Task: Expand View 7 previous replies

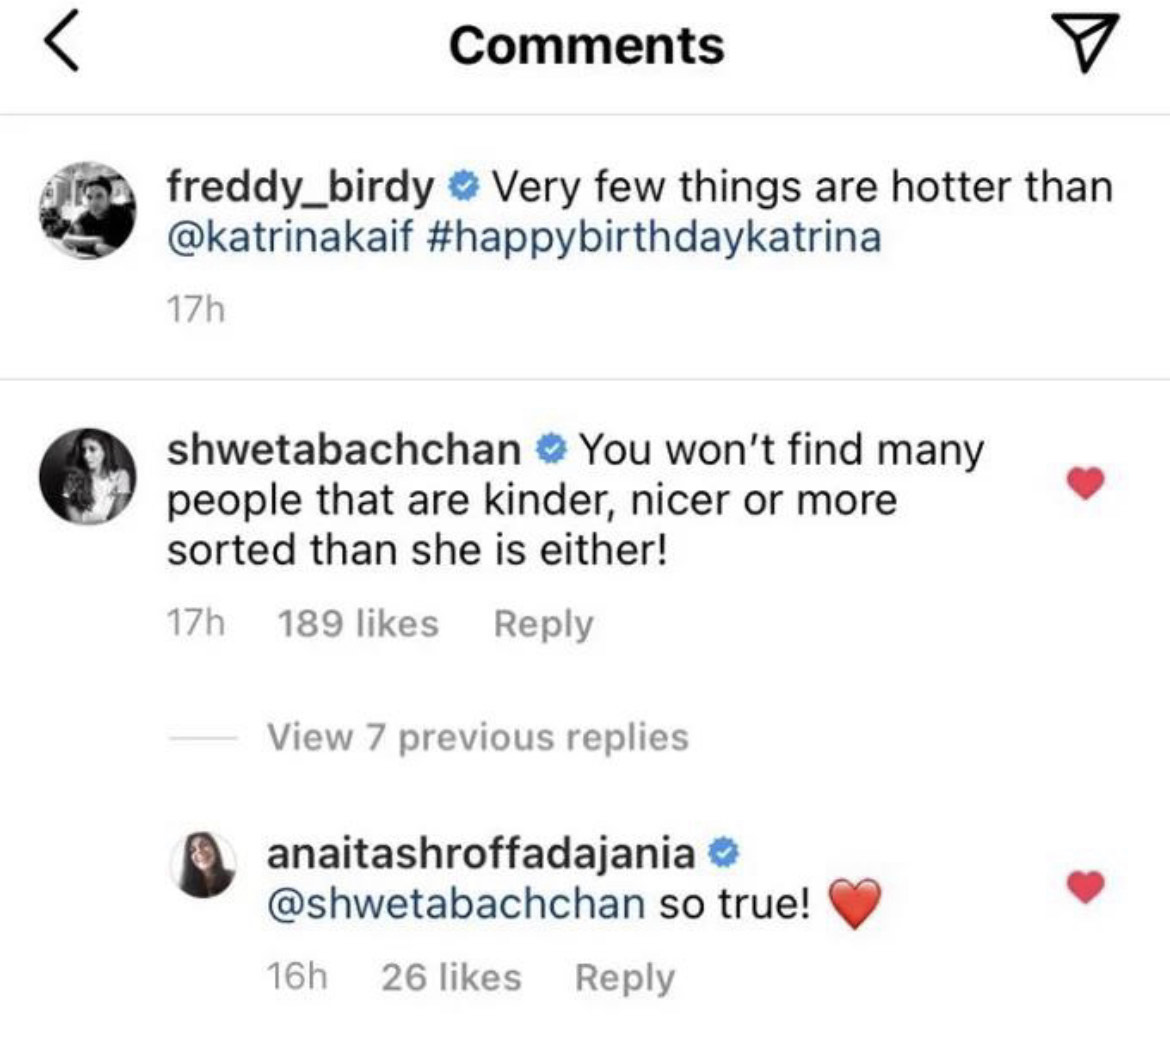Action: click(x=477, y=738)
